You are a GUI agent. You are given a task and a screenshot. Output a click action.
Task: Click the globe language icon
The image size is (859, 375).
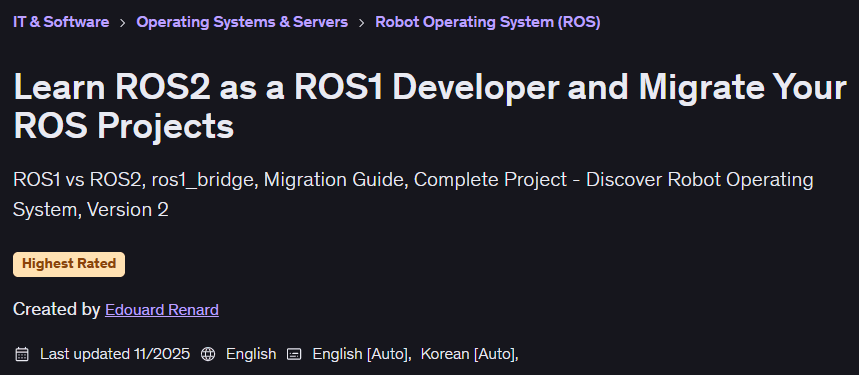[208, 354]
